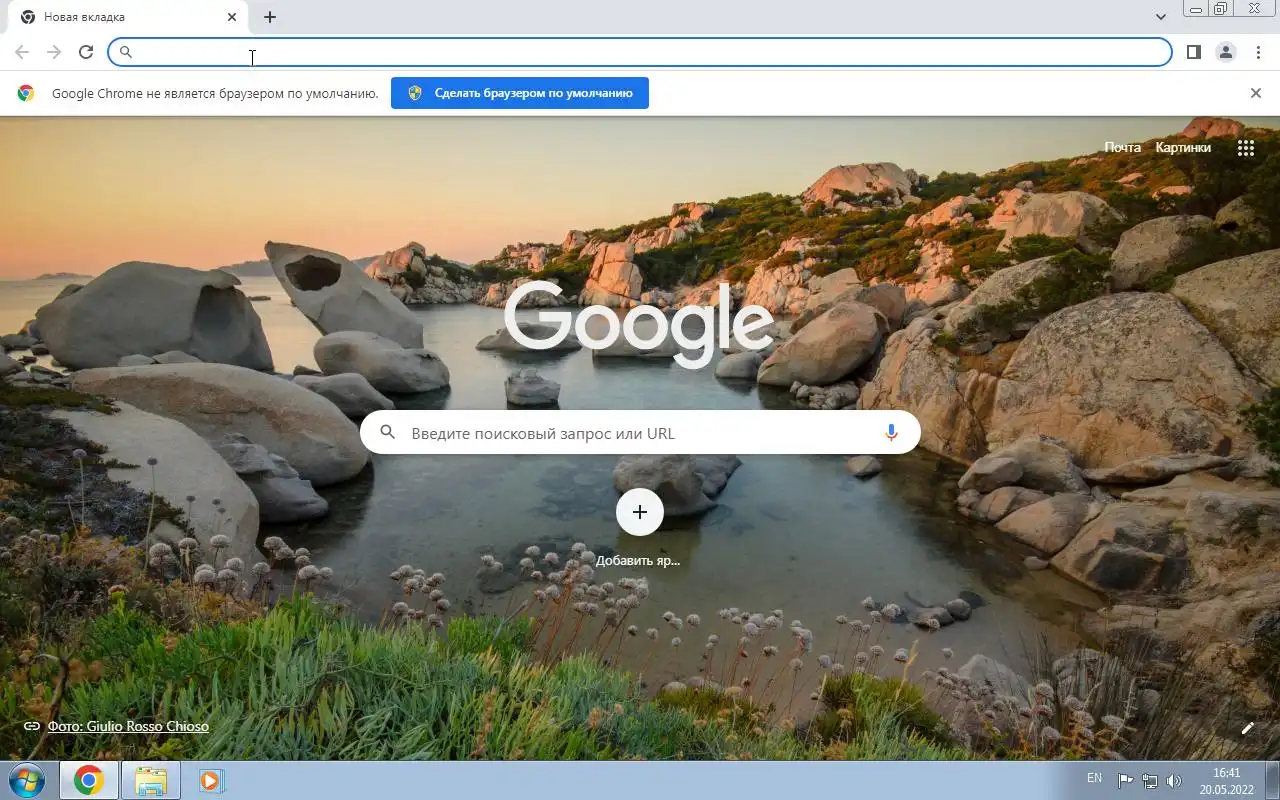This screenshot has width=1280, height=800.
Task: Click the EN language indicator
Action: point(1094,778)
